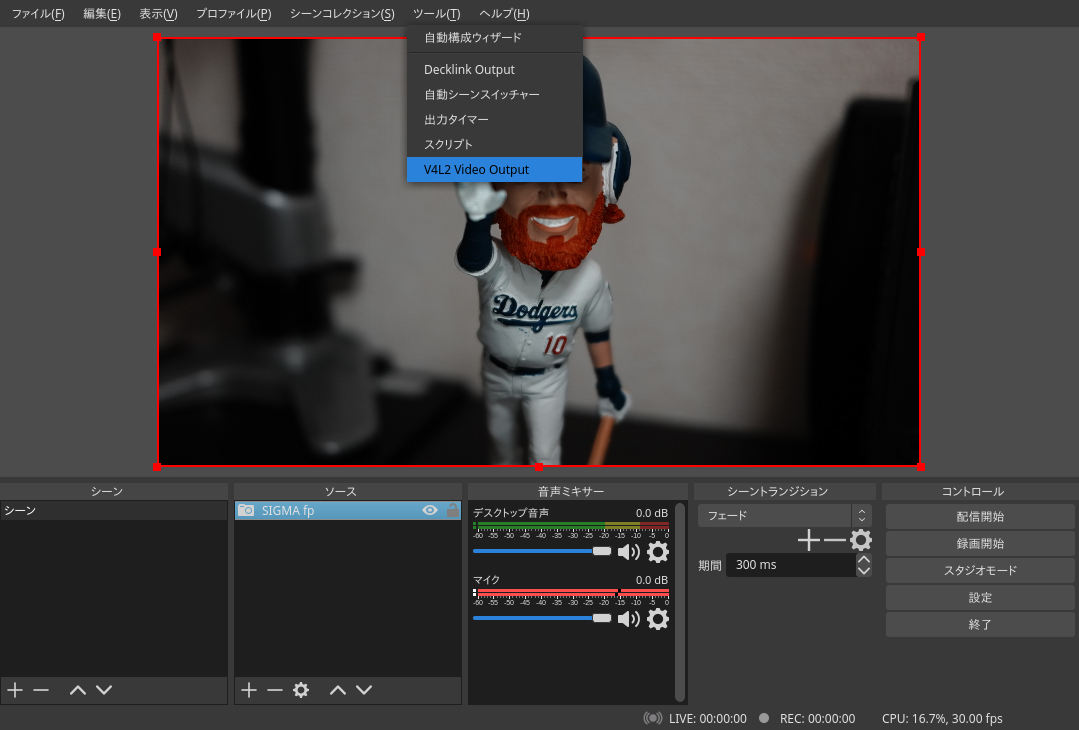1079x730 pixels.
Task: Click the audio mixer vertical scrollbar
Action: point(680,602)
